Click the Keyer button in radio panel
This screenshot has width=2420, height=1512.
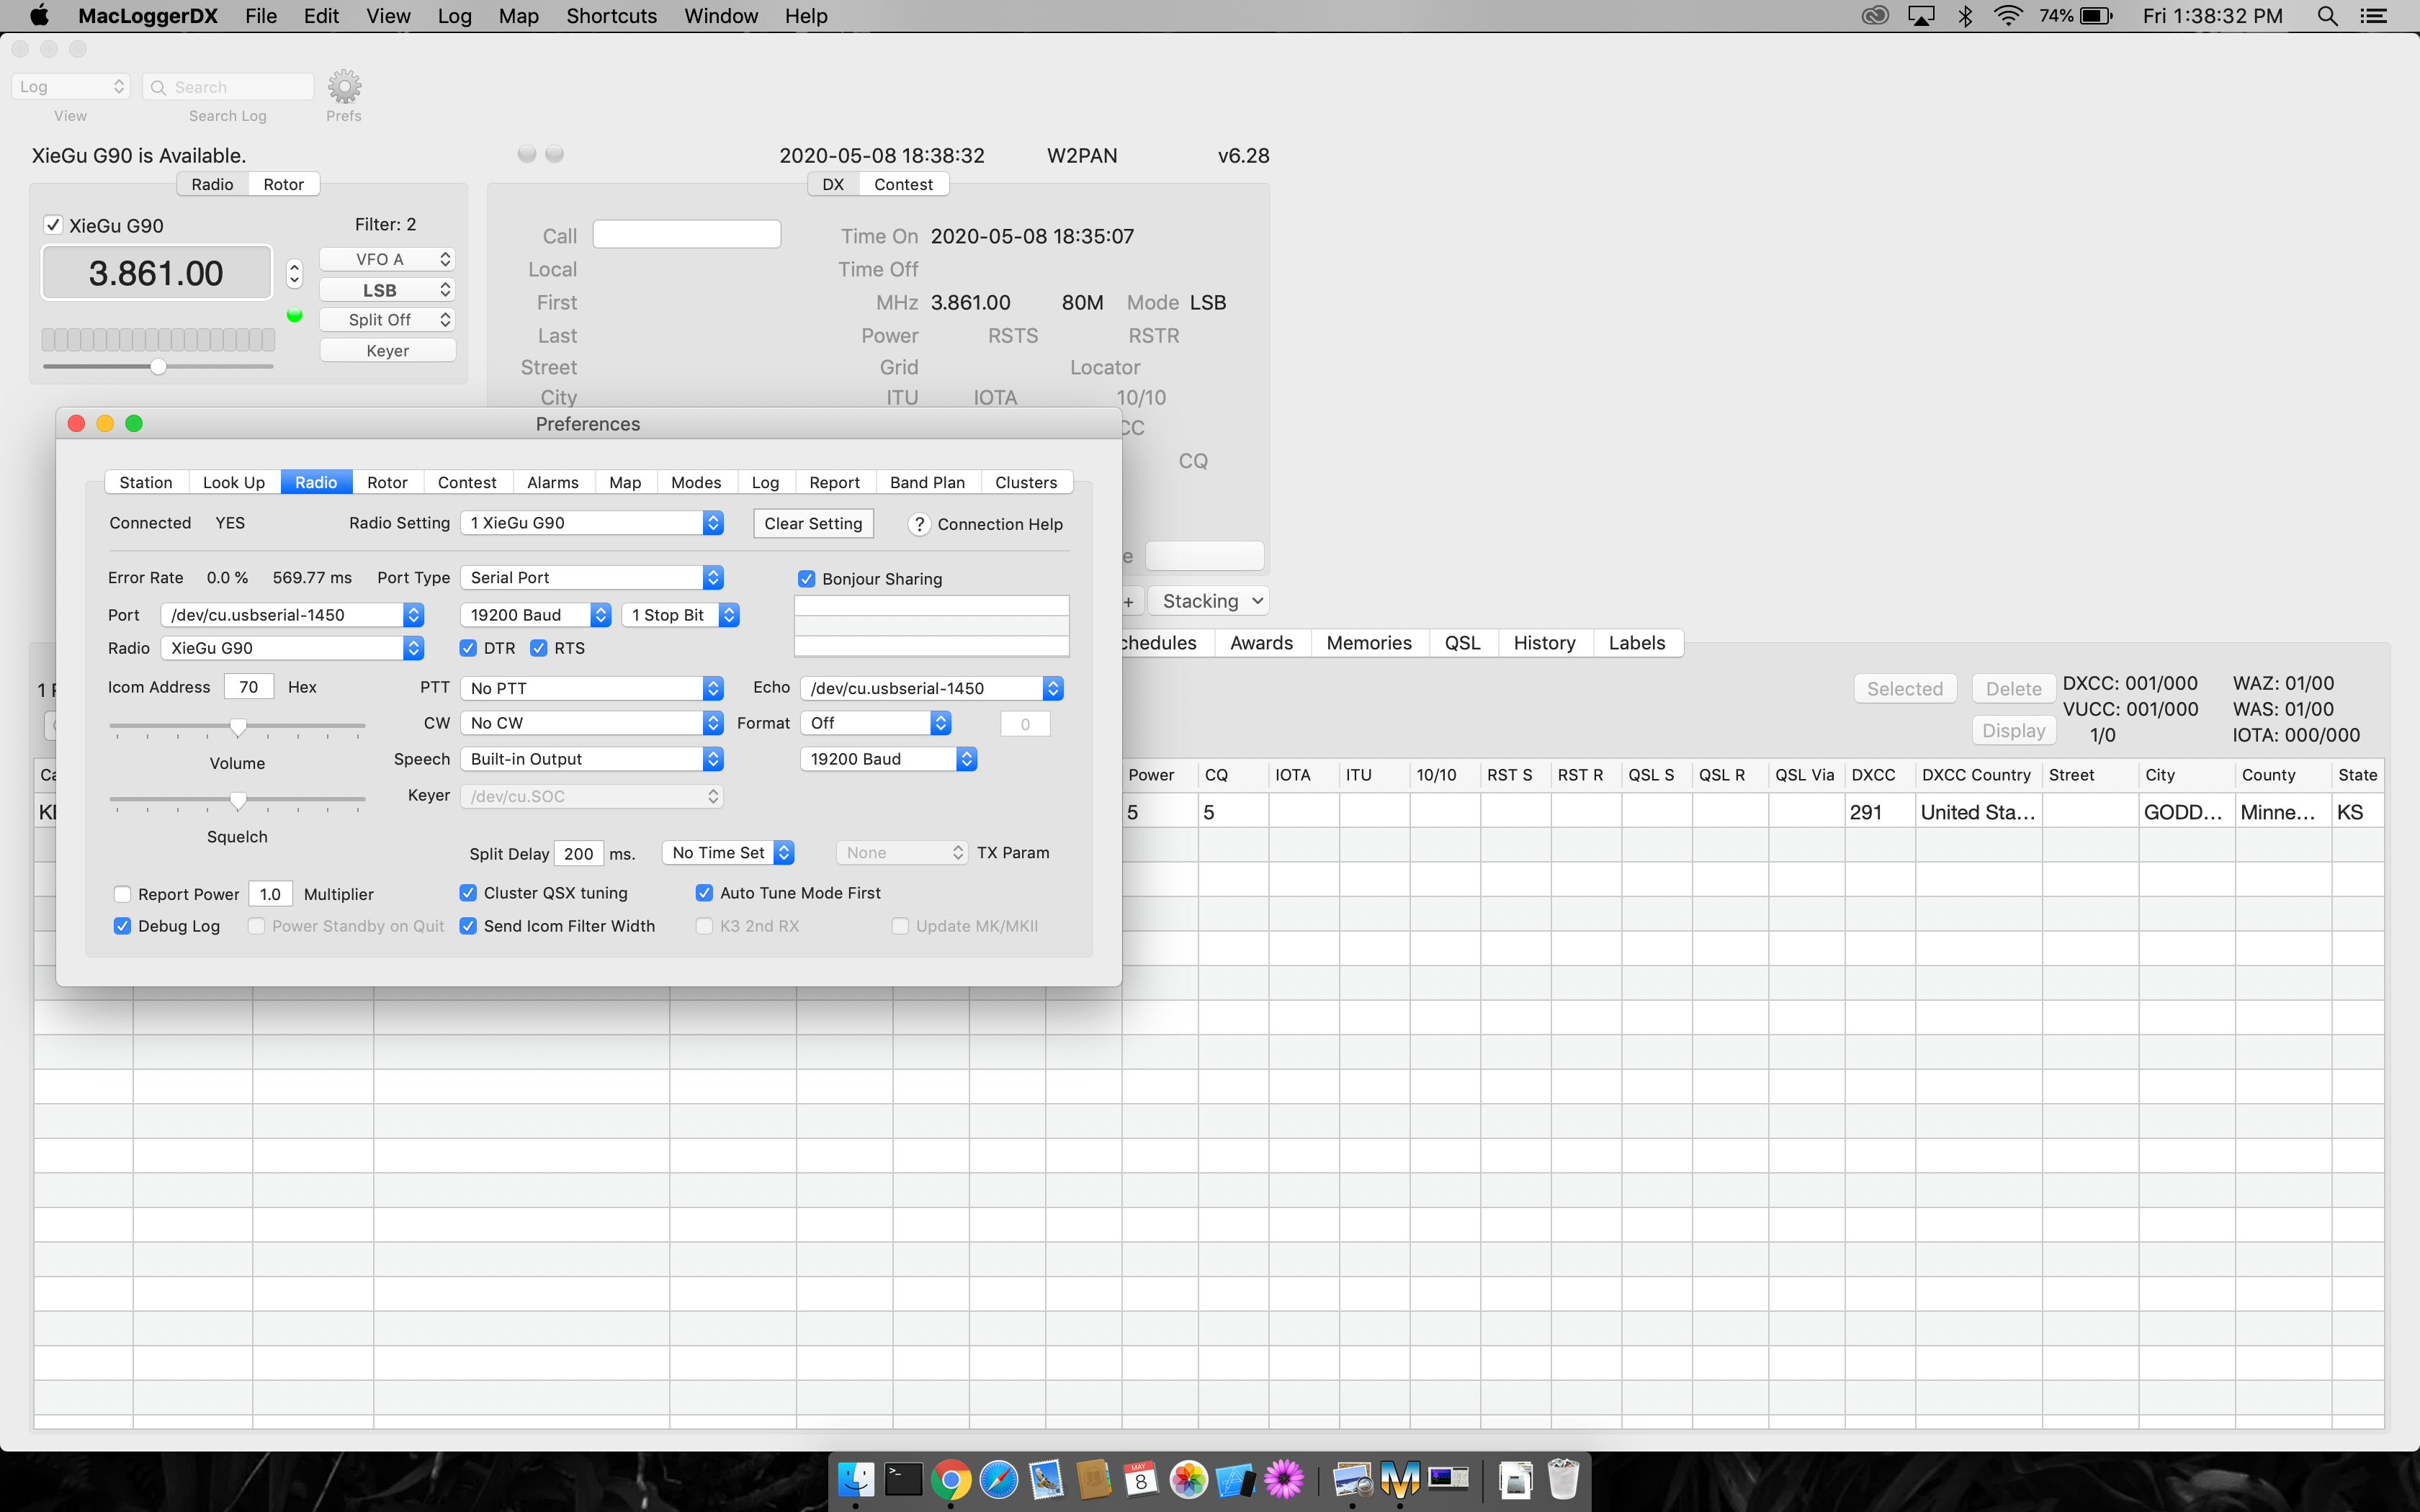click(387, 351)
